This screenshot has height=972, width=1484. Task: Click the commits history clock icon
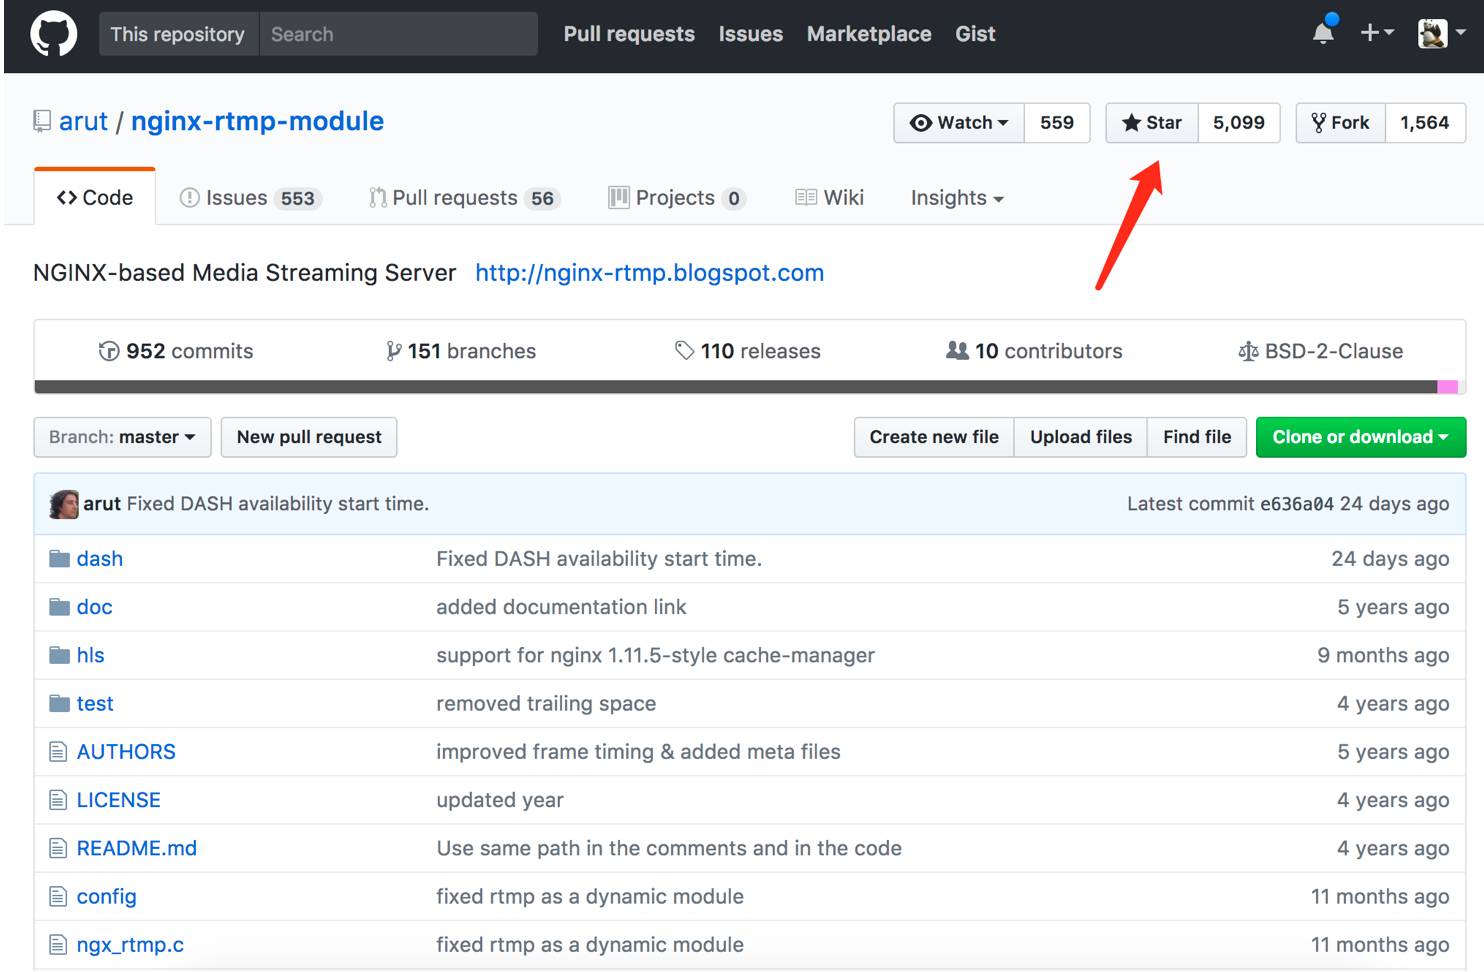[x=109, y=351]
